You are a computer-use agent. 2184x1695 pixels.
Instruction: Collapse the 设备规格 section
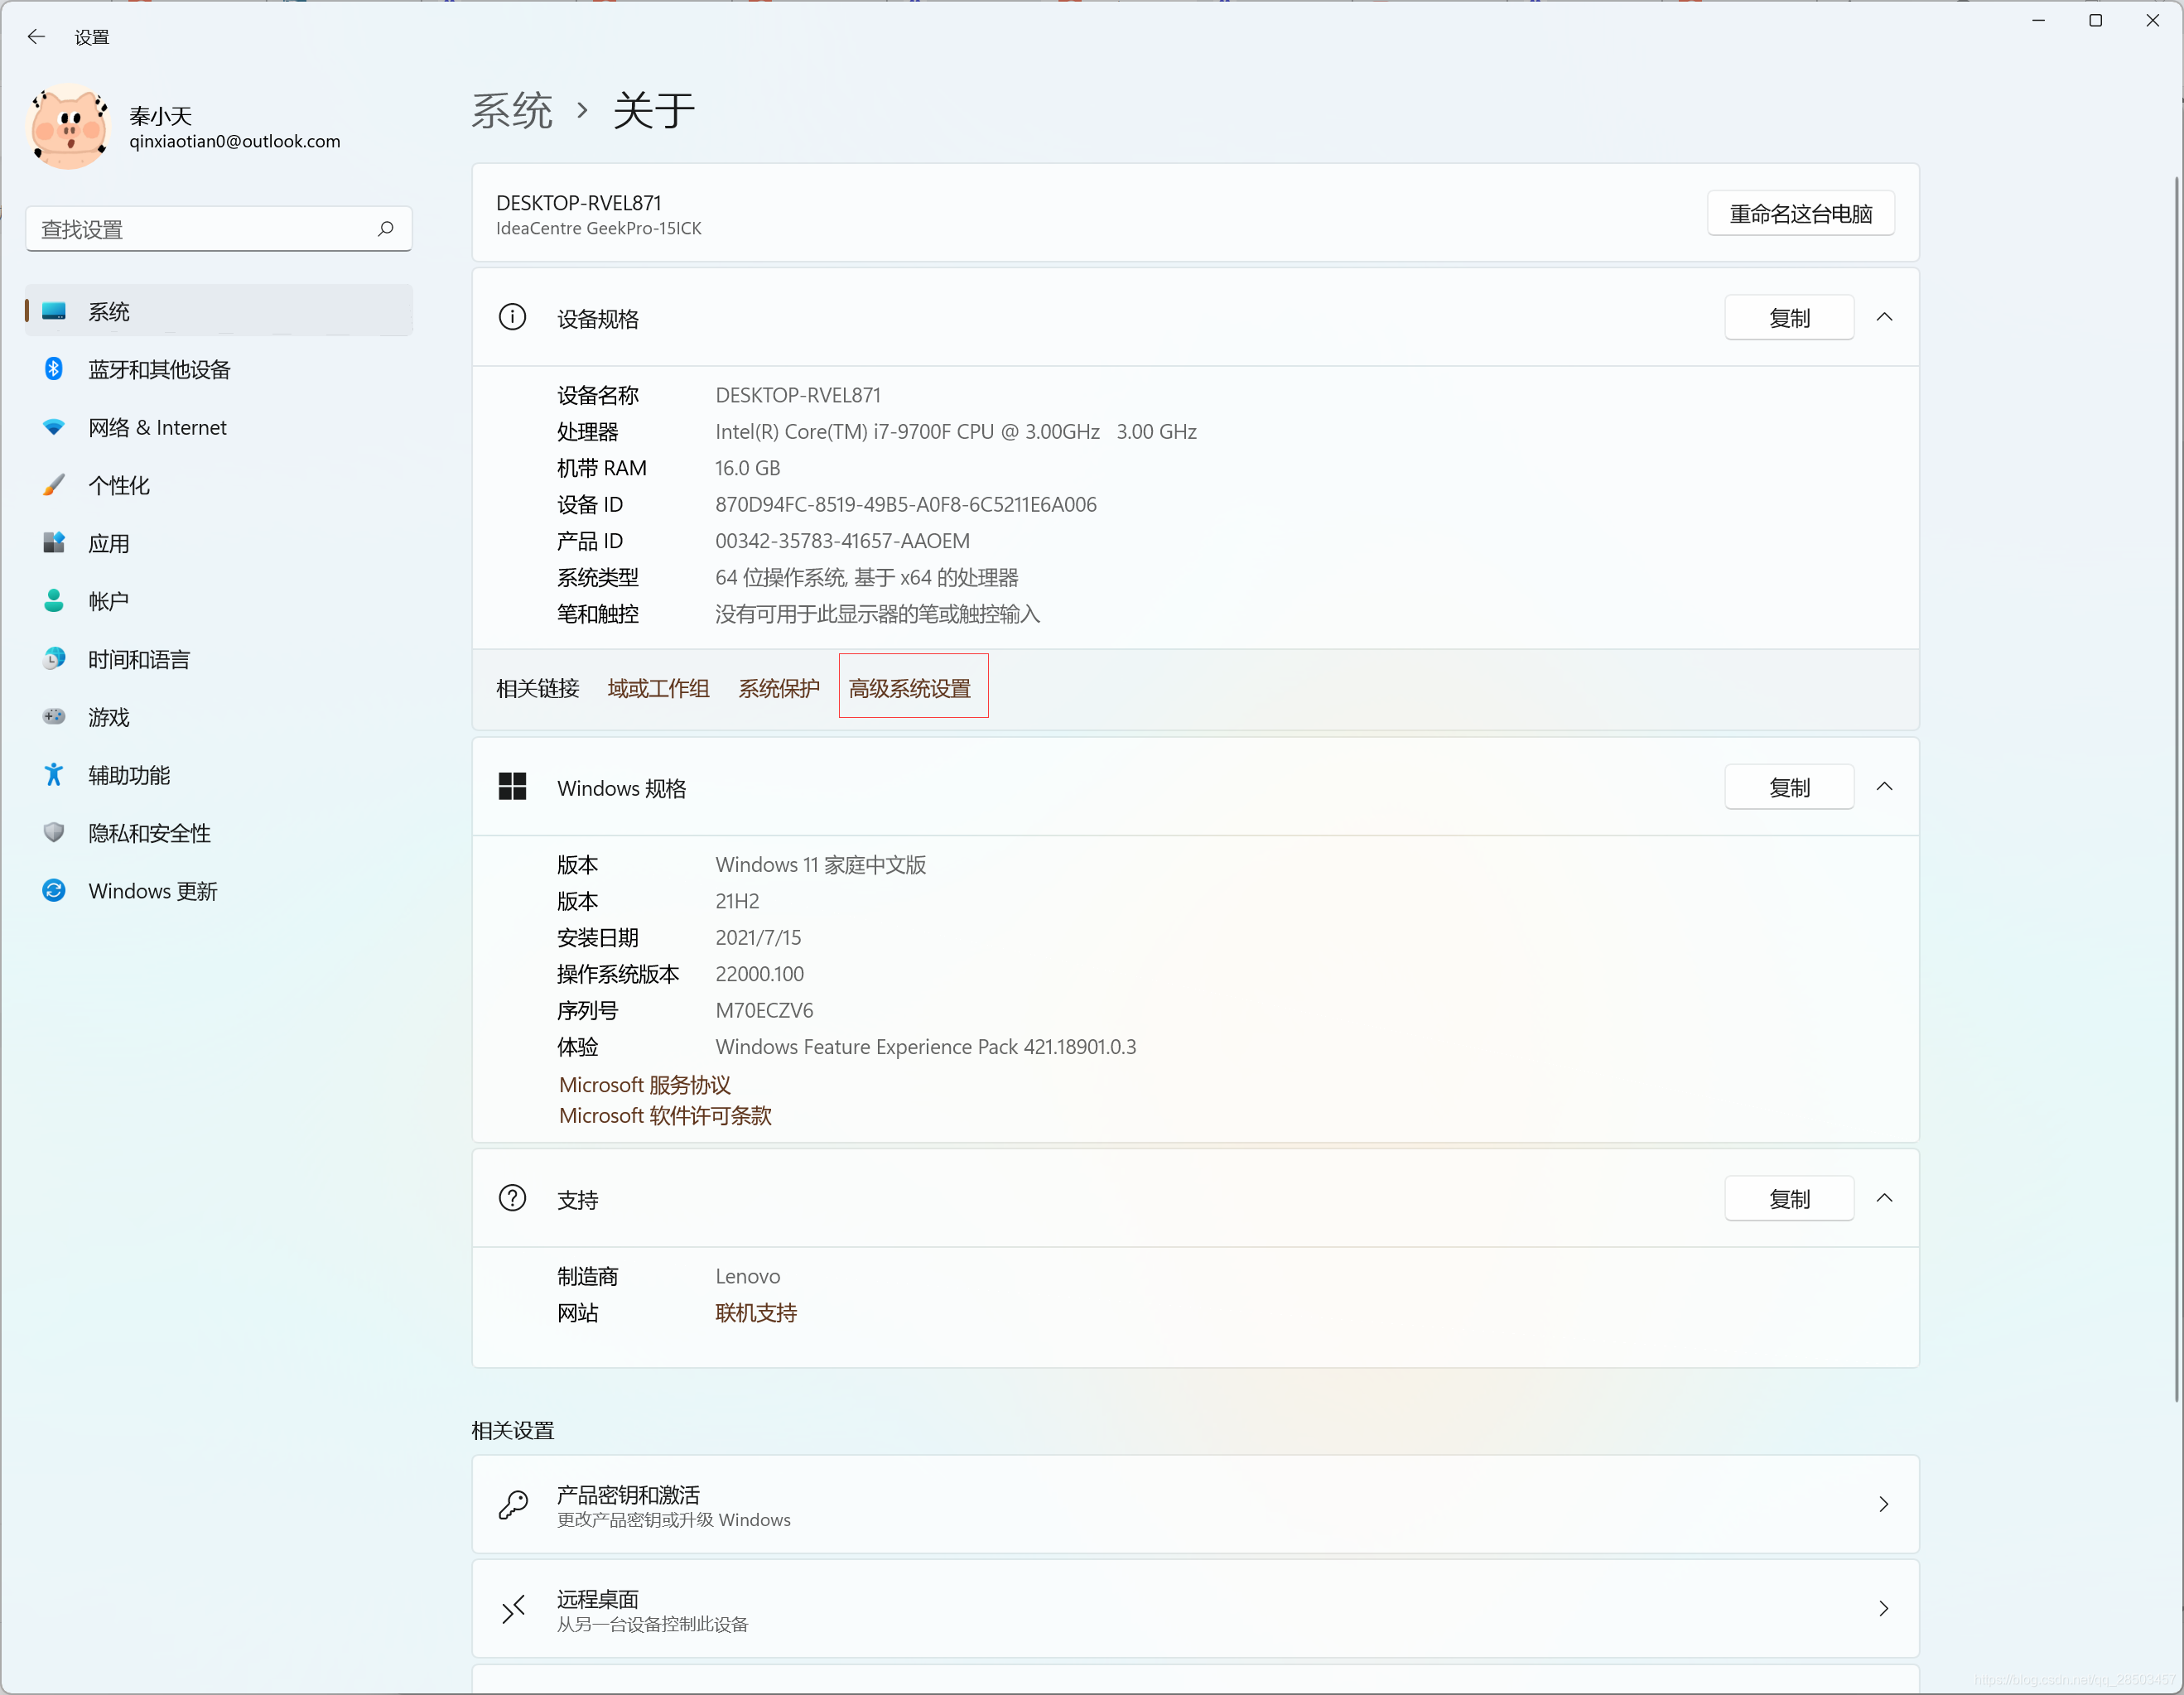point(1884,318)
